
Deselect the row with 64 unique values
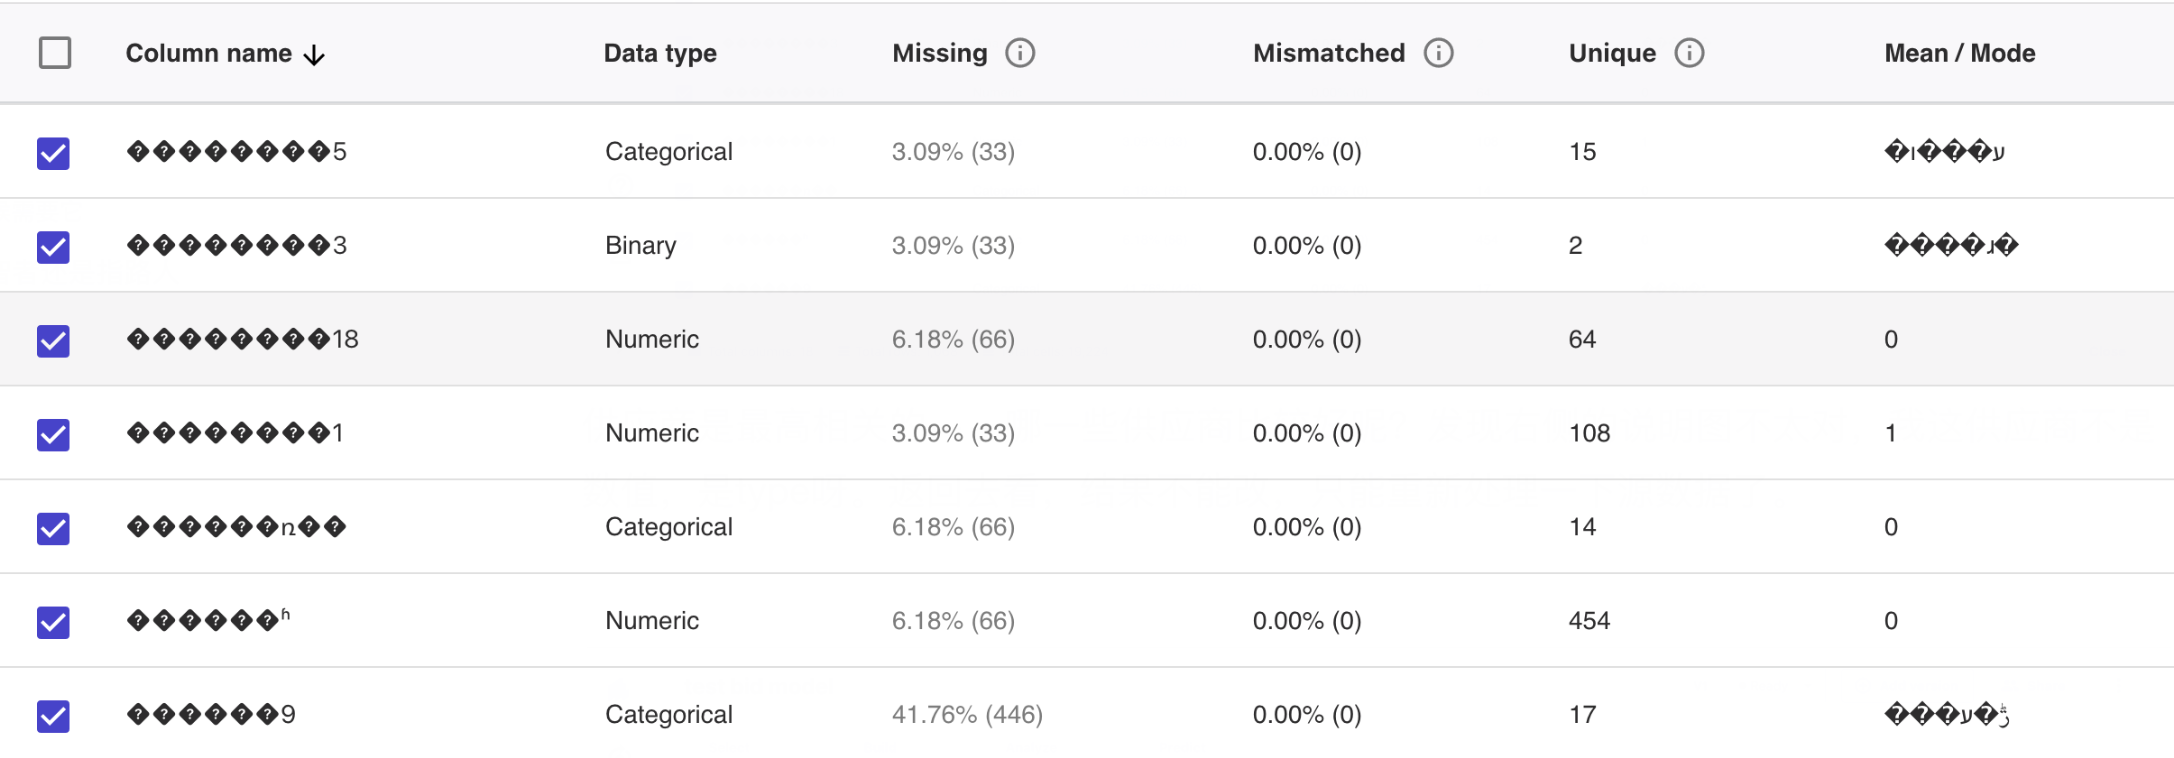(x=54, y=341)
